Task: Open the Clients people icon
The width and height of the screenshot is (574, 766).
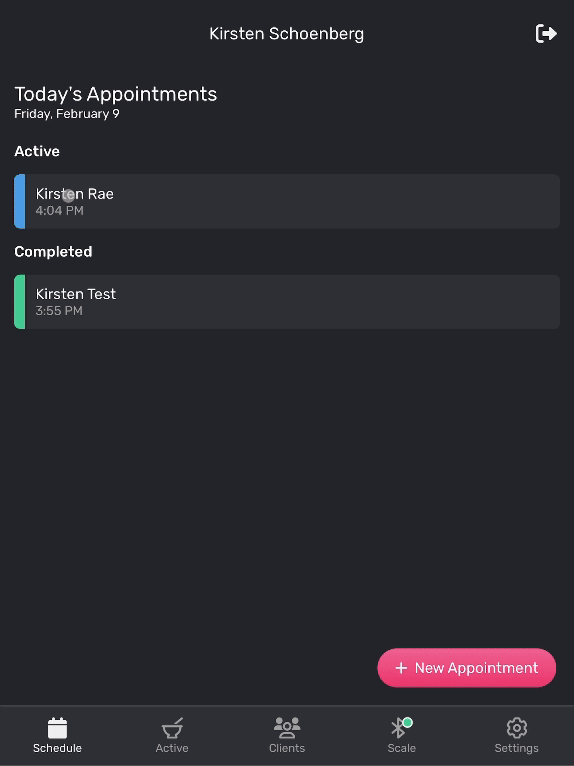Action: pyautogui.click(x=287, y=728)
